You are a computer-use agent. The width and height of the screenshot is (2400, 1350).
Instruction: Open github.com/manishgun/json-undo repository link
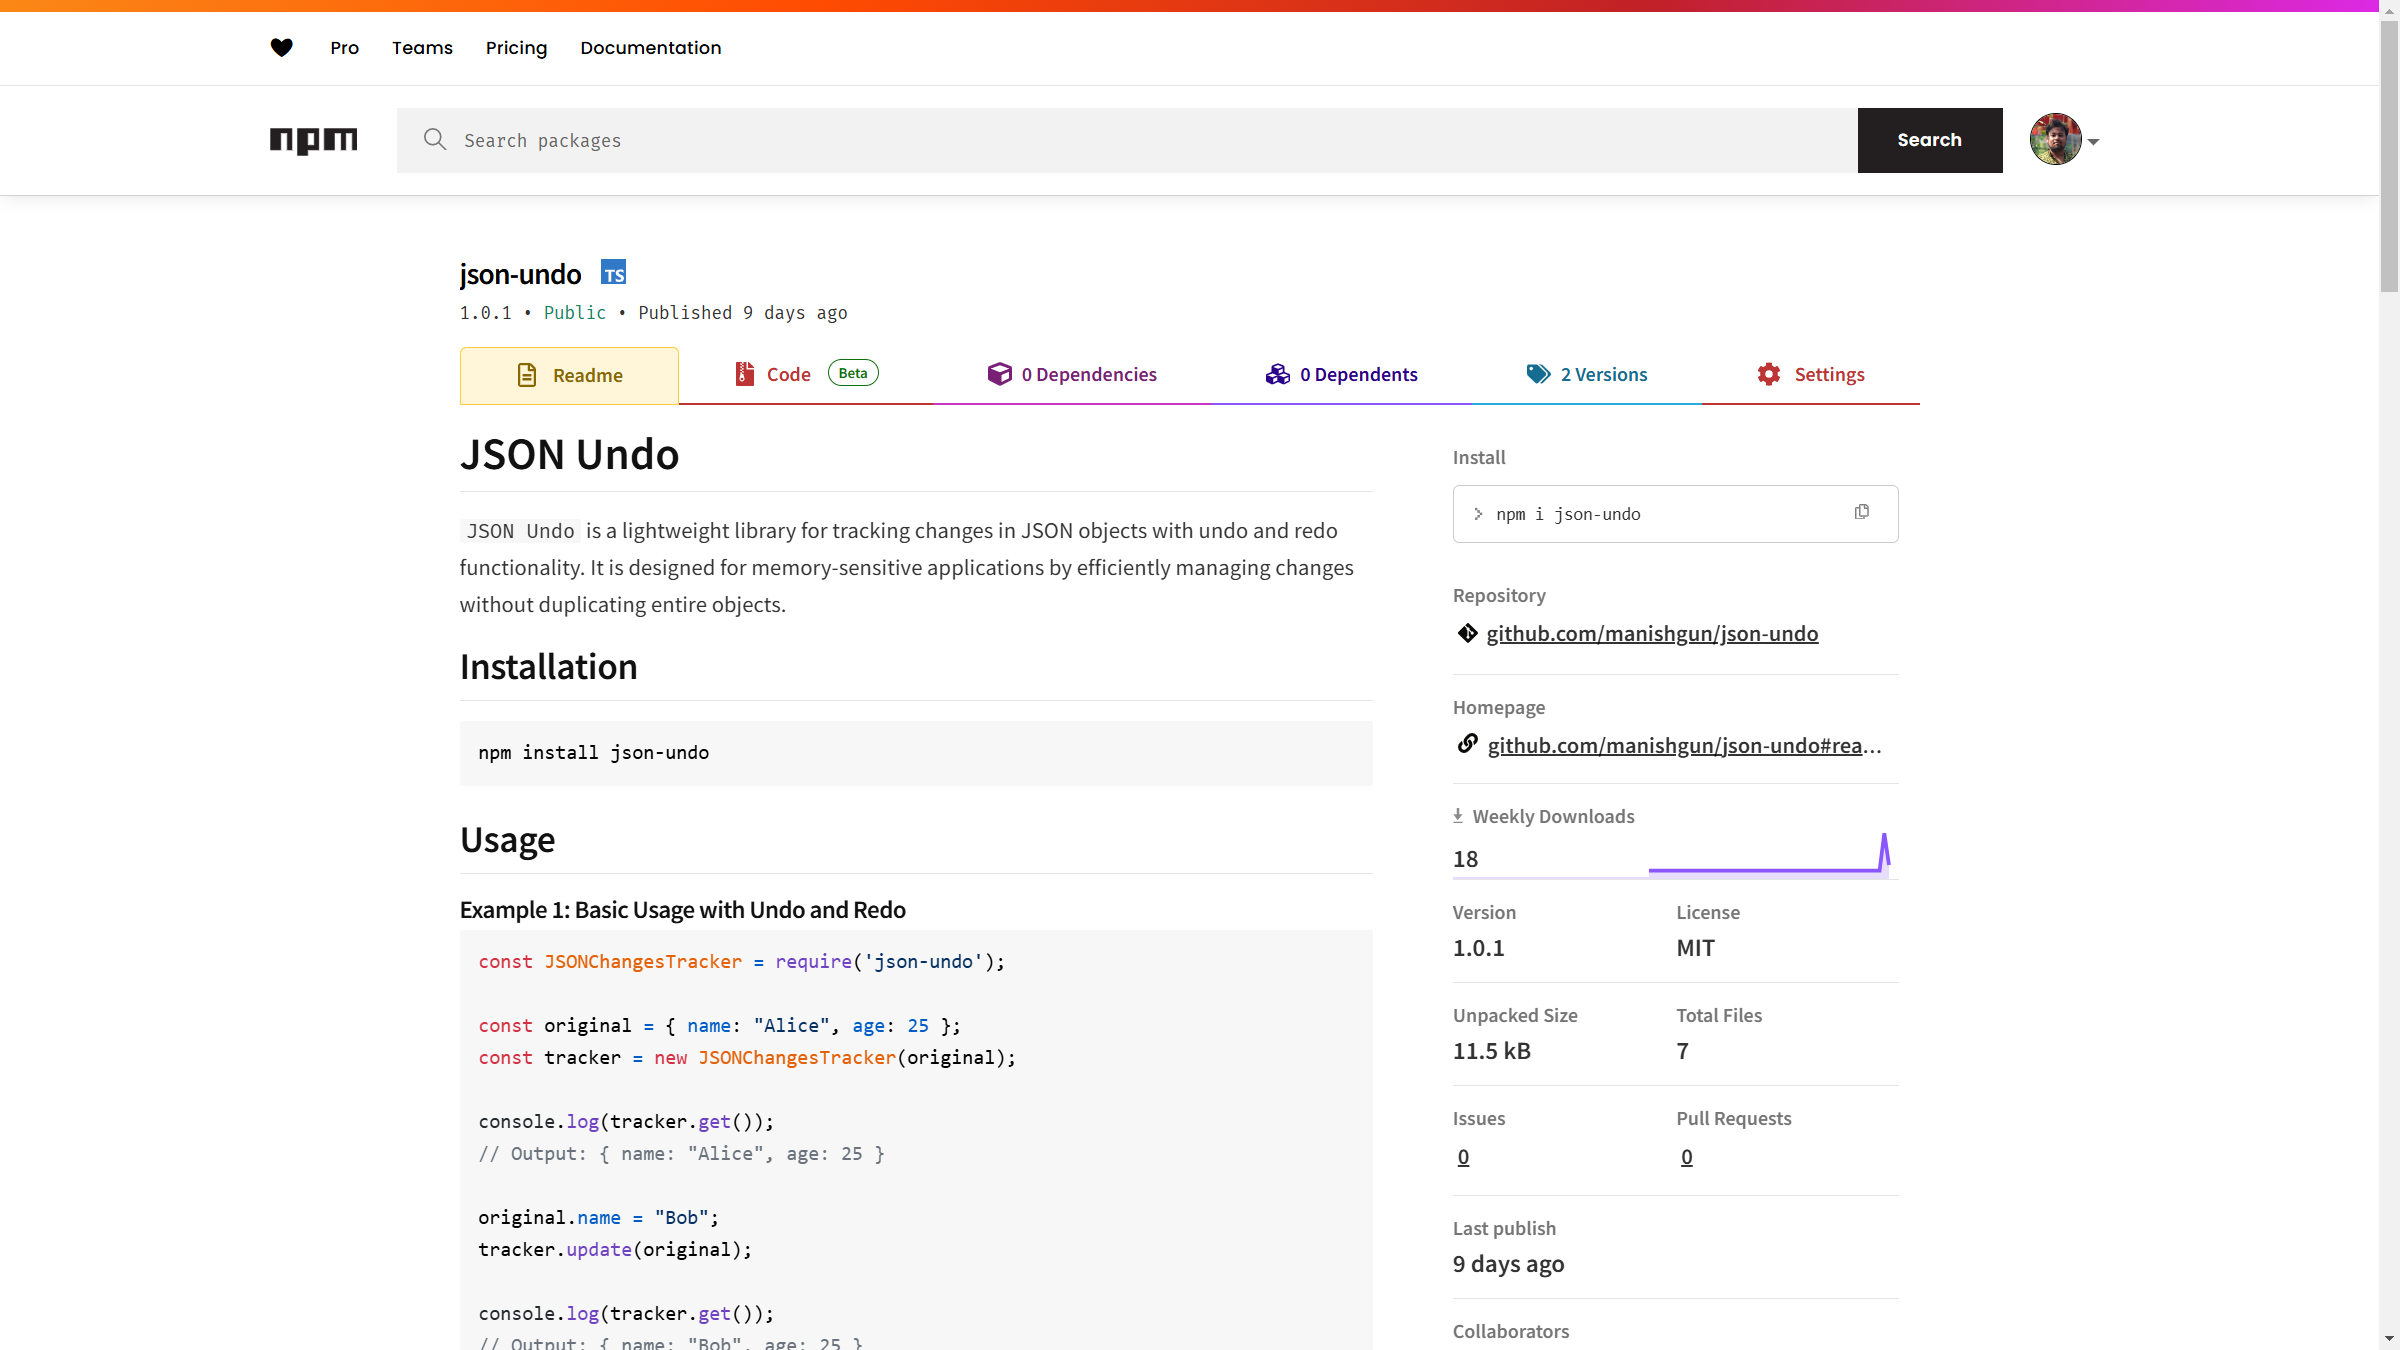[x=1652, y=634]
